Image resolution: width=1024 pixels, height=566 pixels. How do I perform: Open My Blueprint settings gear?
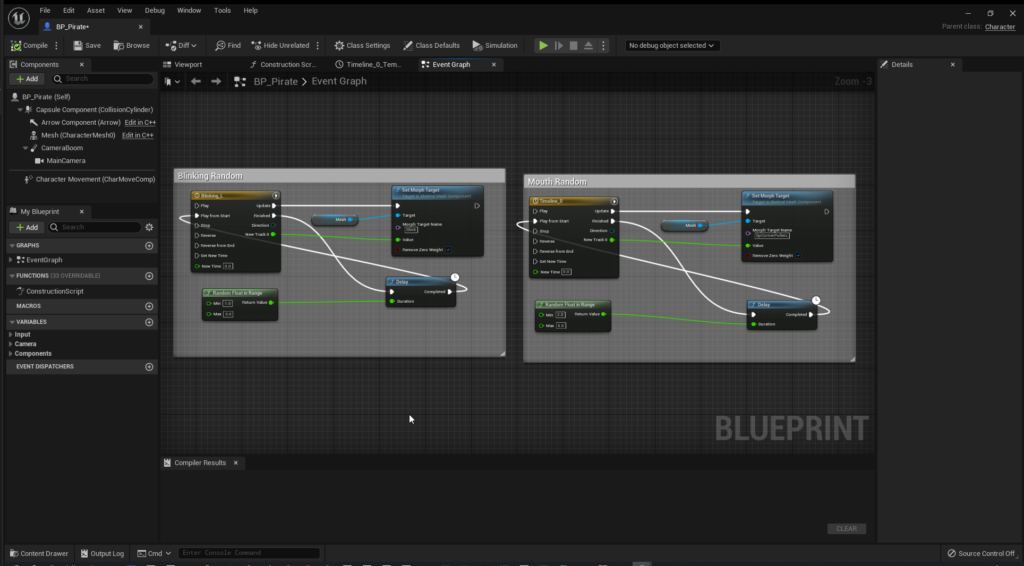149,227
